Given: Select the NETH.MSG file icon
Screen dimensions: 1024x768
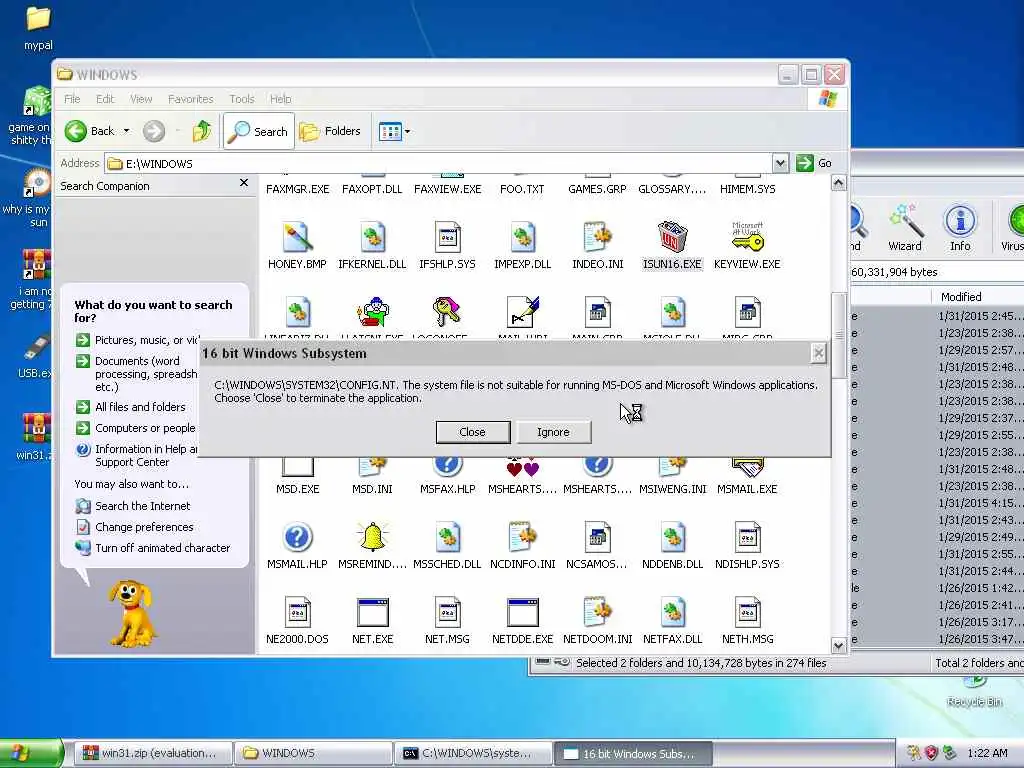Looking at the screenshot, I should tap(747, 612).
